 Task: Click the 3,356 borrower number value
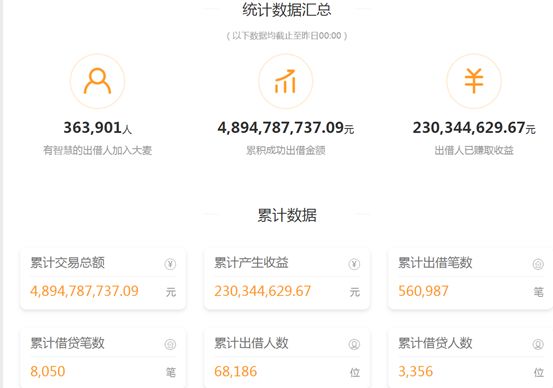pos(415,371)
